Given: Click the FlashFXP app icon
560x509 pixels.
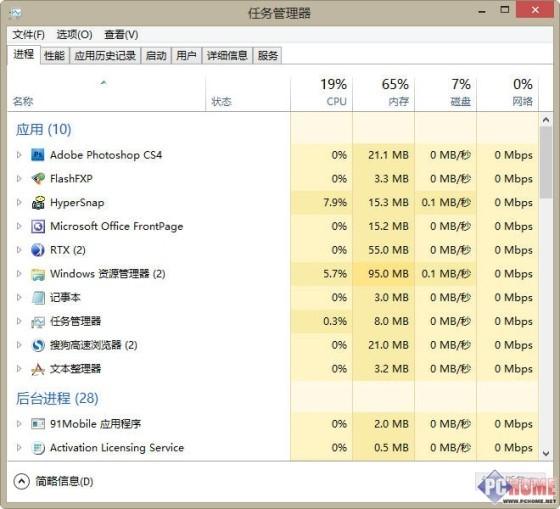Looking at the screenshot, I should click(x=38, y=179).
